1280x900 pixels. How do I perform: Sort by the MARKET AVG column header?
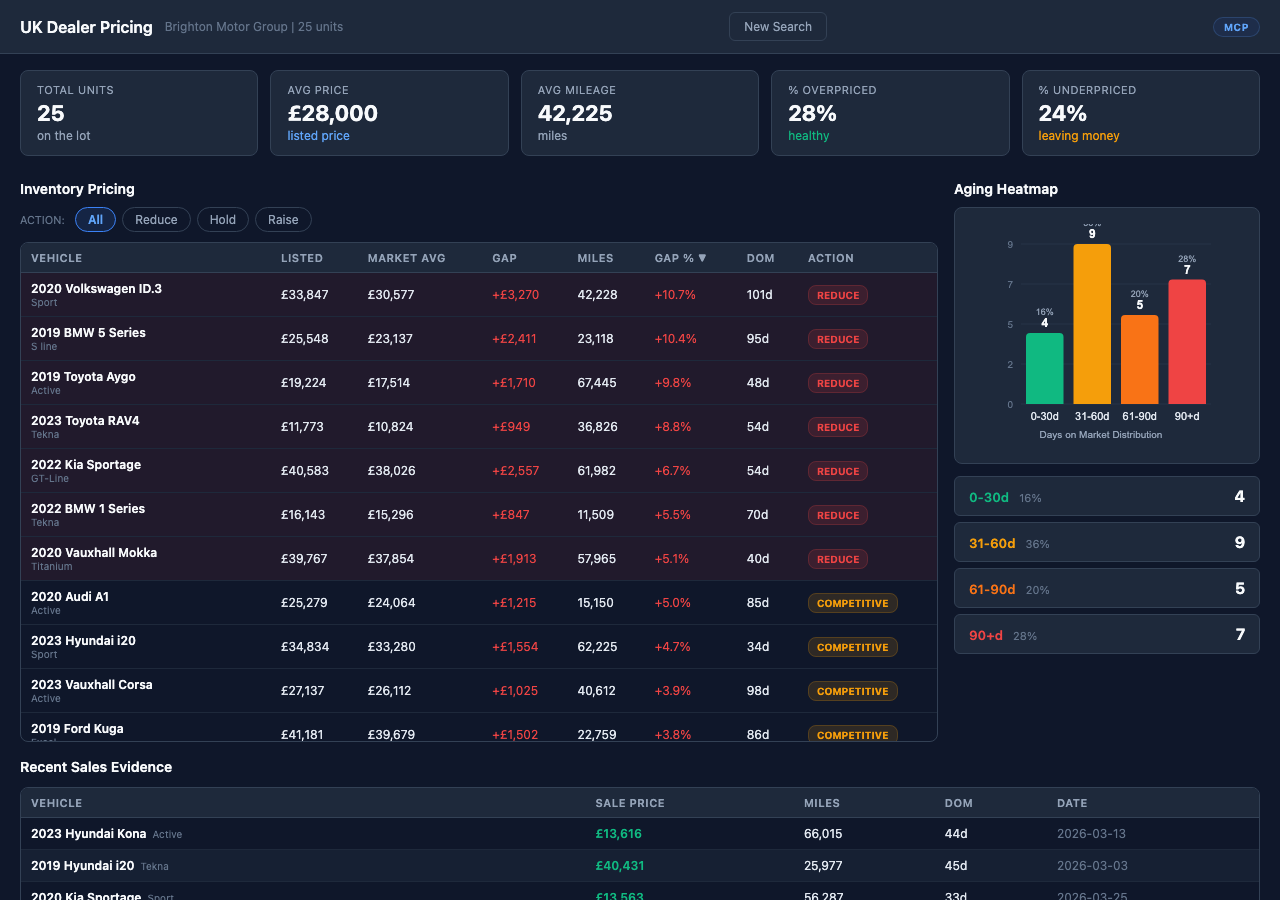[406, 258]
